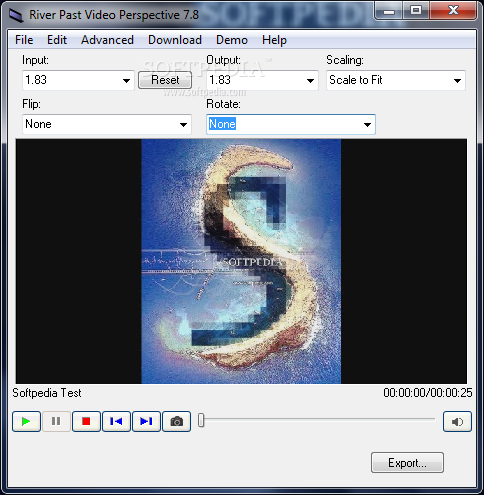Viewport: 484px width, 495px height.
Task: Open the Demo menu
Action: (232, 40)
